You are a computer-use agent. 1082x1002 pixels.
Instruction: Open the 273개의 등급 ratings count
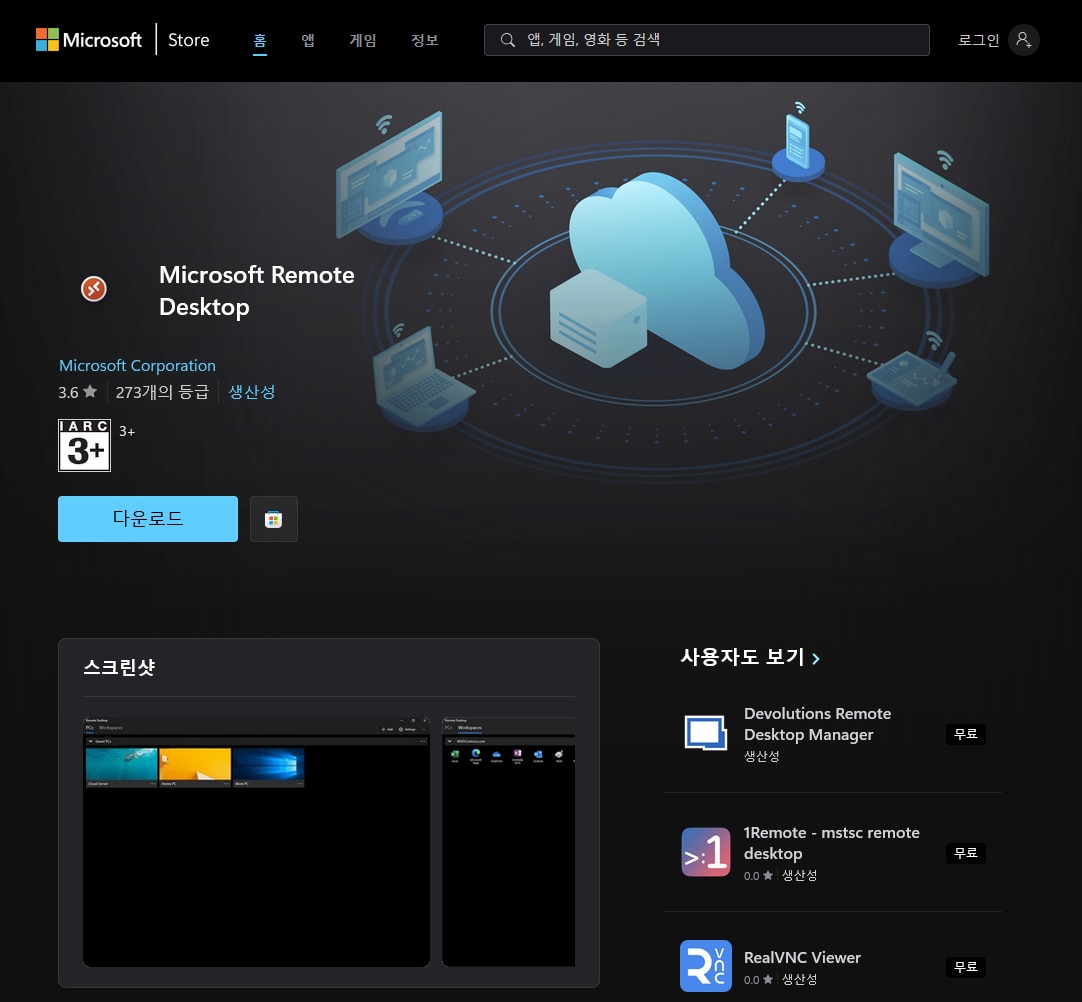point(162,392)
